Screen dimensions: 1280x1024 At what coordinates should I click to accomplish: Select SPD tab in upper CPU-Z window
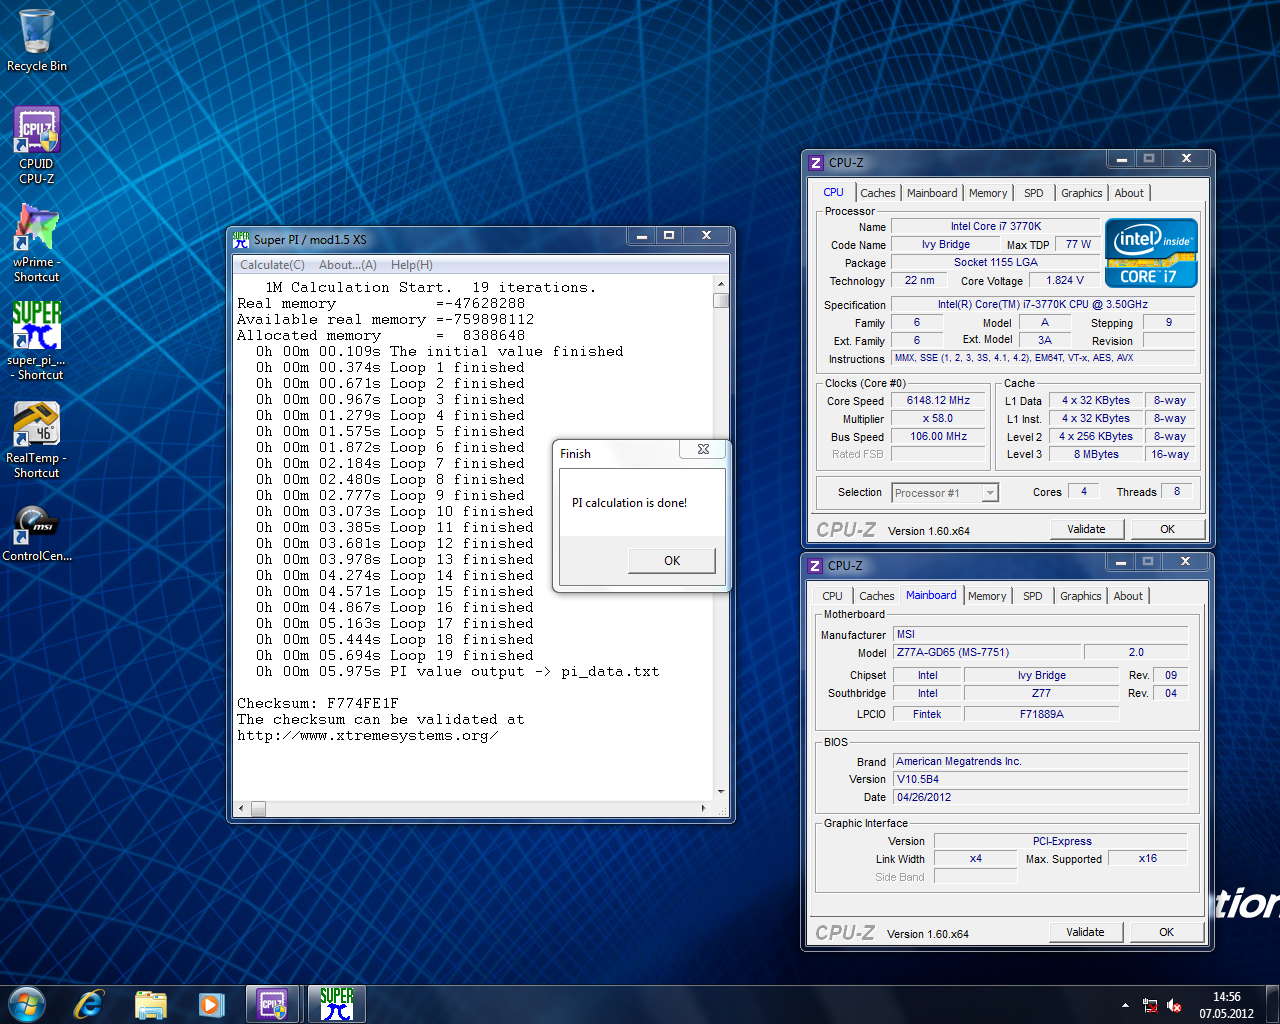click(1034, 193)
